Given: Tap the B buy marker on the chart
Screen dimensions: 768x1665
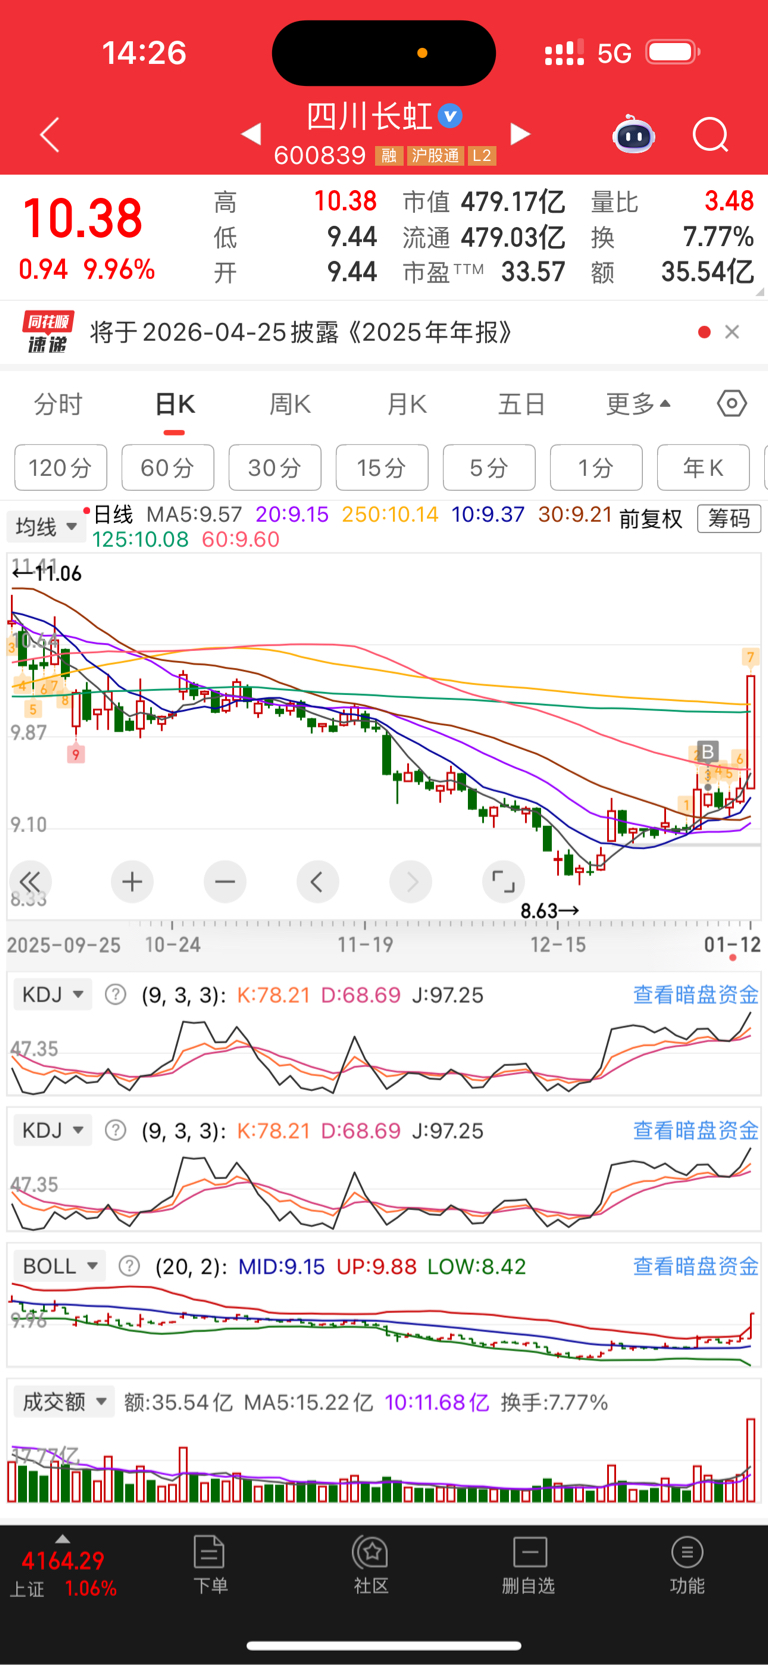Looking at the screenshot, I should tap(707, 752).
